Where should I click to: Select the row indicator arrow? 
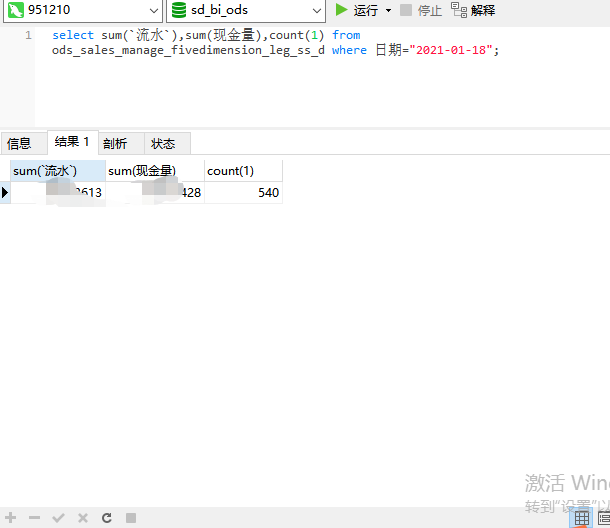click(5, 193)
